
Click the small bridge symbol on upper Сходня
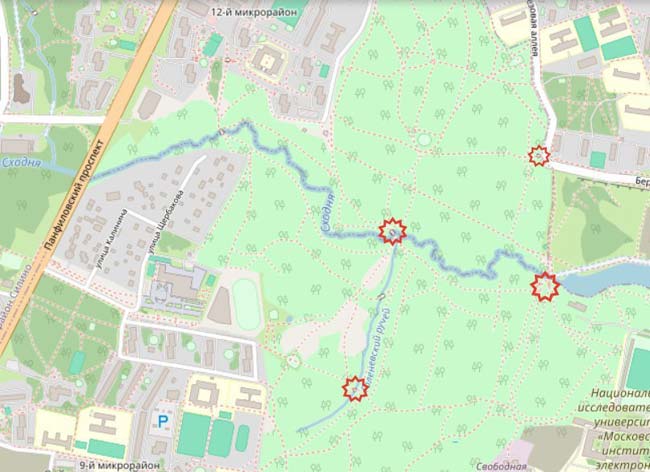222,132
